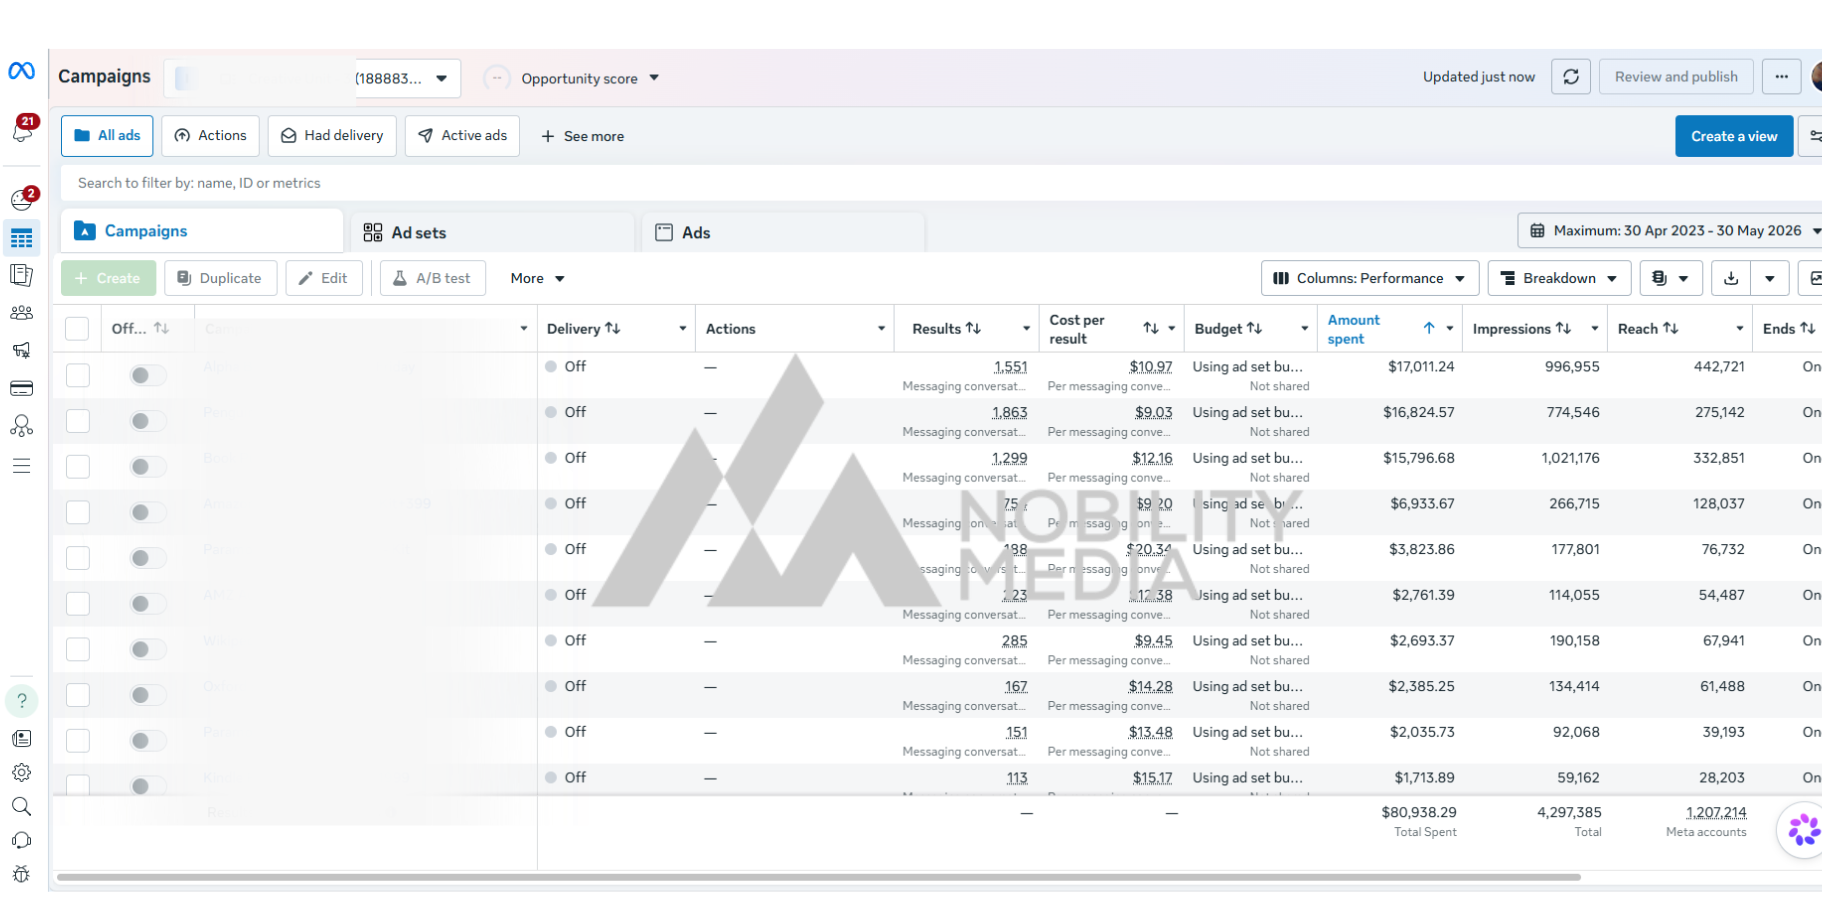Open the ad account selector dropdown
Image resolution: width=1822 pixels, height=903 pixels.
click(x=312, y=78)
